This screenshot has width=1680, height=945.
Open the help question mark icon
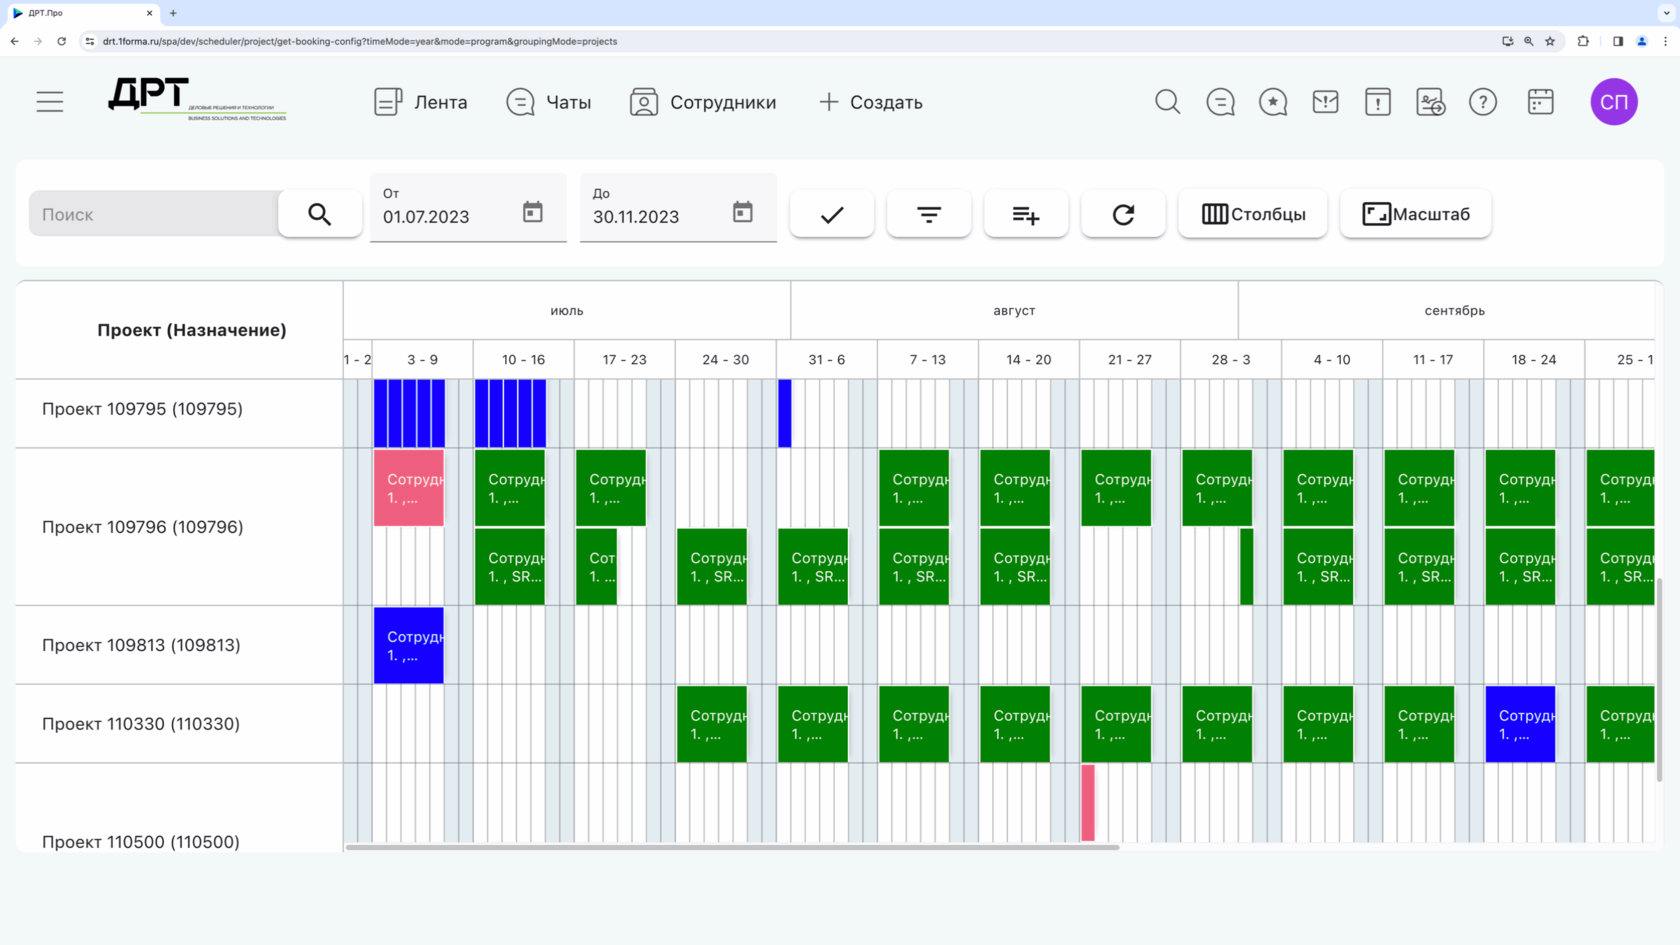tap(1483, 102)
